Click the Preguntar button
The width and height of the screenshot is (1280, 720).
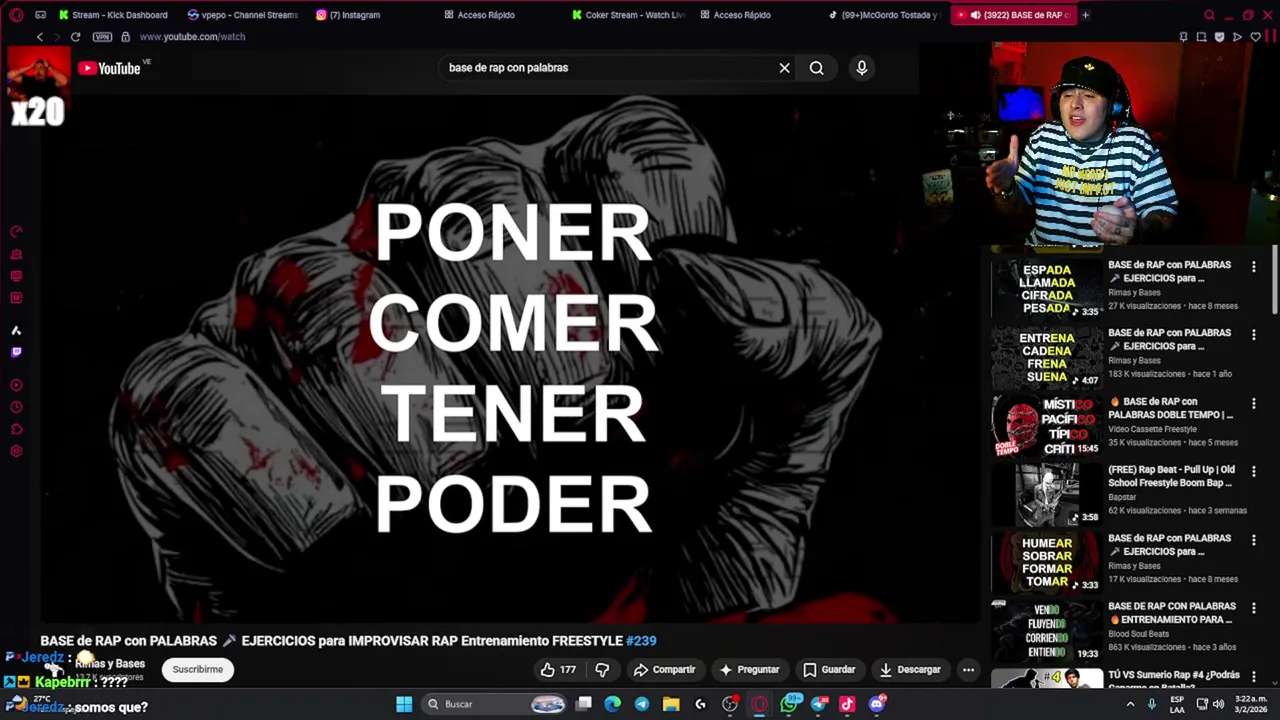point(748,670)
